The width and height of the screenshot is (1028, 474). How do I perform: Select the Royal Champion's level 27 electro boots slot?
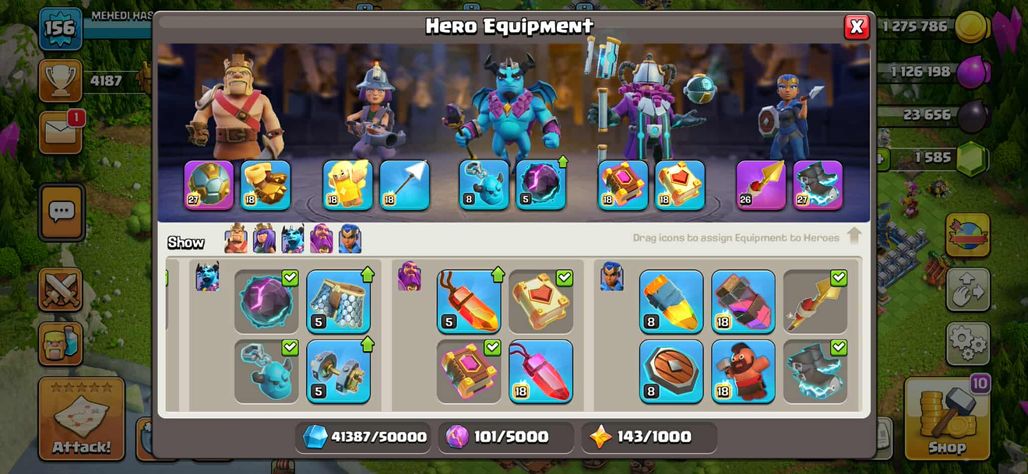tap(818, 185)
